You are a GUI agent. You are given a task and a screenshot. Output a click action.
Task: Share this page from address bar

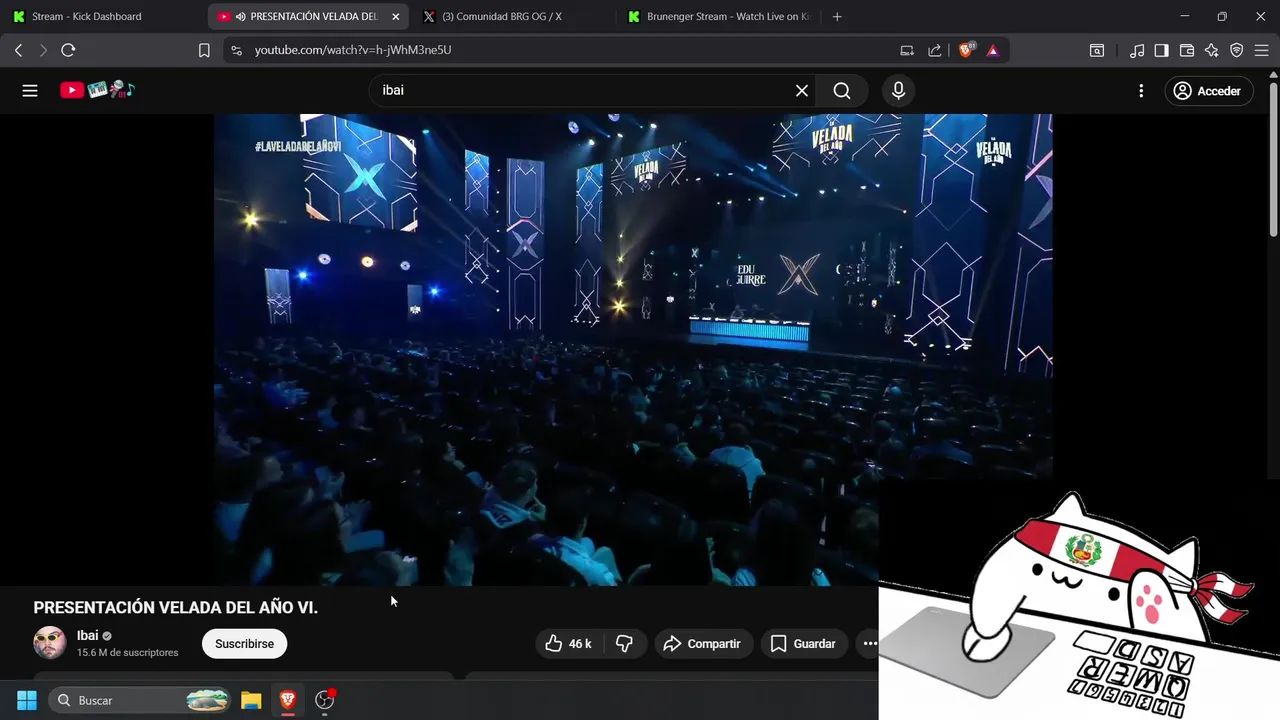click(935, 50)
